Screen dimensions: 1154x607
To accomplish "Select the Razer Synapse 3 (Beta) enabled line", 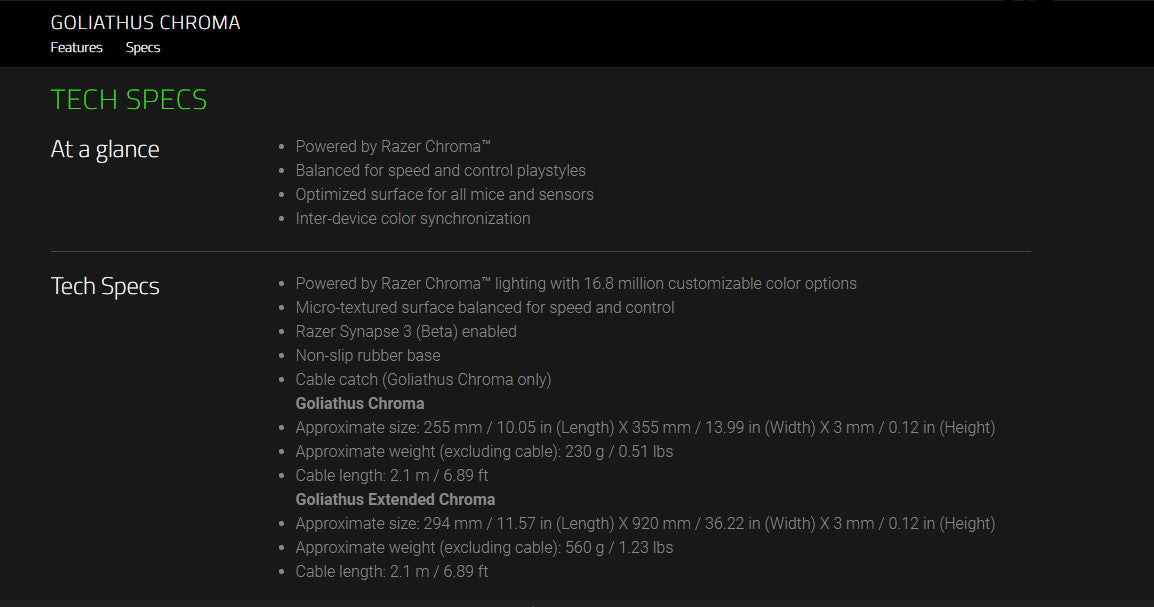I will click(405, 331).
